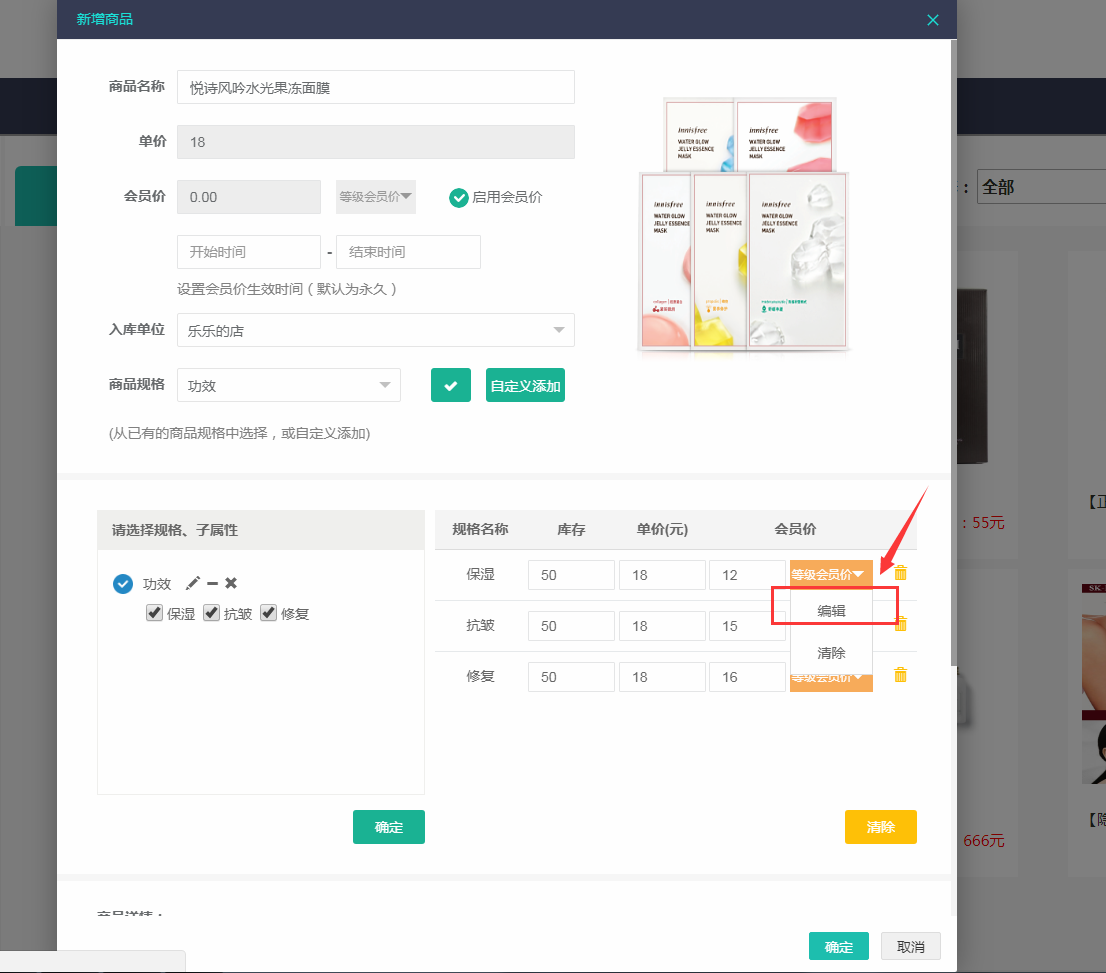This screenshot has width=1106, height=973.
Task: Toggle the 保湿 checkbox
Action: (154, 612)
